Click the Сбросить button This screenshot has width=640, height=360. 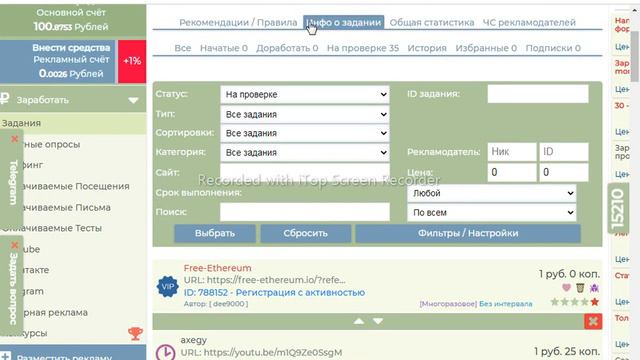[x=305, y=233]
